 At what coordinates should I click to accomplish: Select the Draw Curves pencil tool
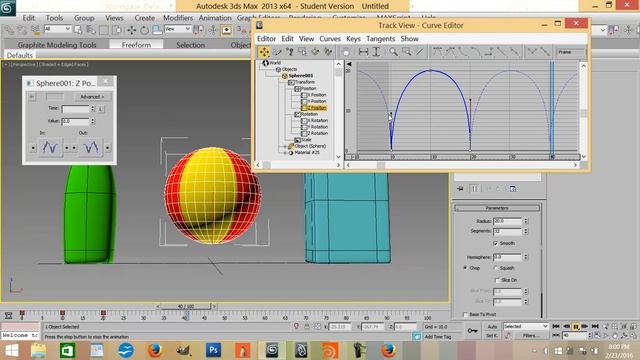277,52
